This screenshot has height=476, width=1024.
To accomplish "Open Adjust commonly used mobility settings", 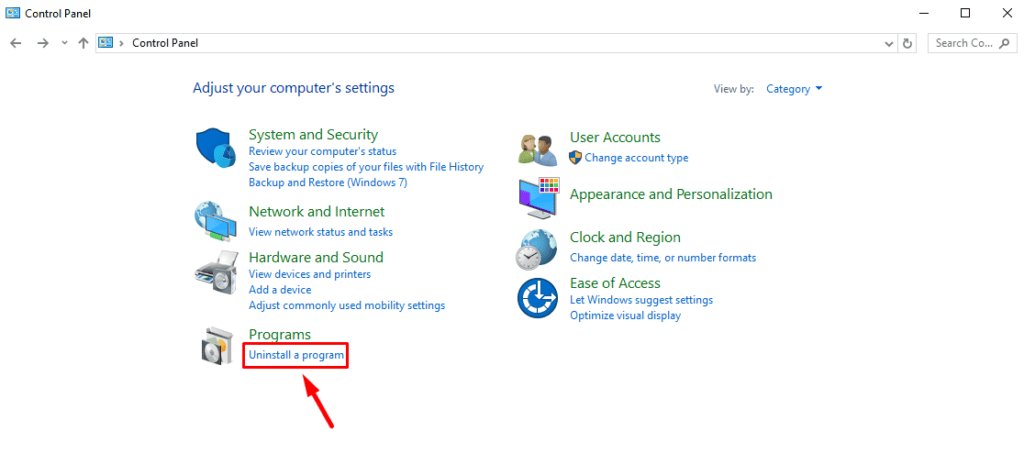I will [347, 306].
